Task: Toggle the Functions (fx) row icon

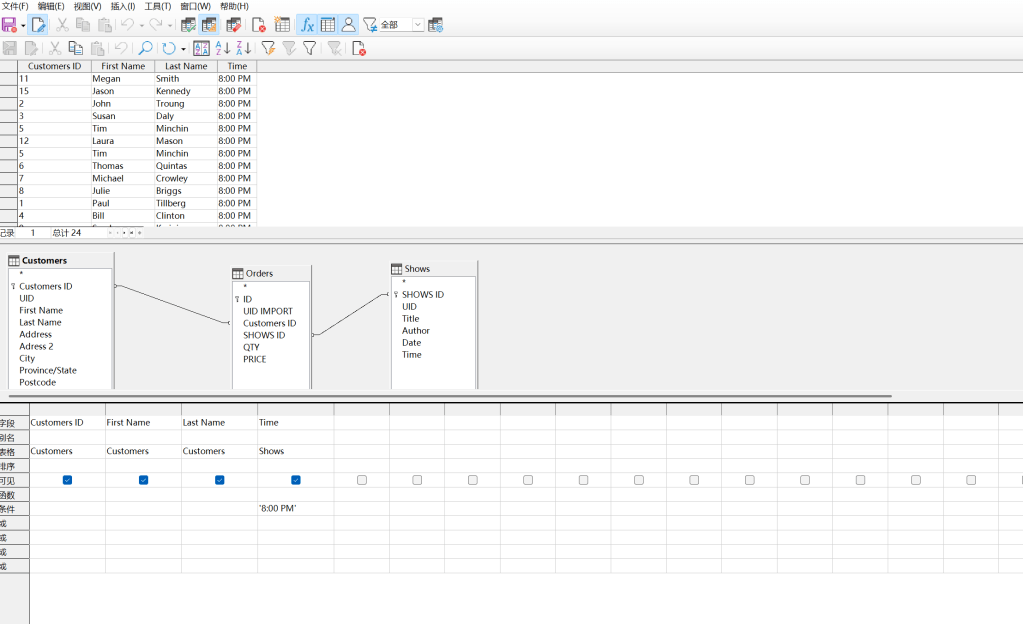Action: (307, 25)
